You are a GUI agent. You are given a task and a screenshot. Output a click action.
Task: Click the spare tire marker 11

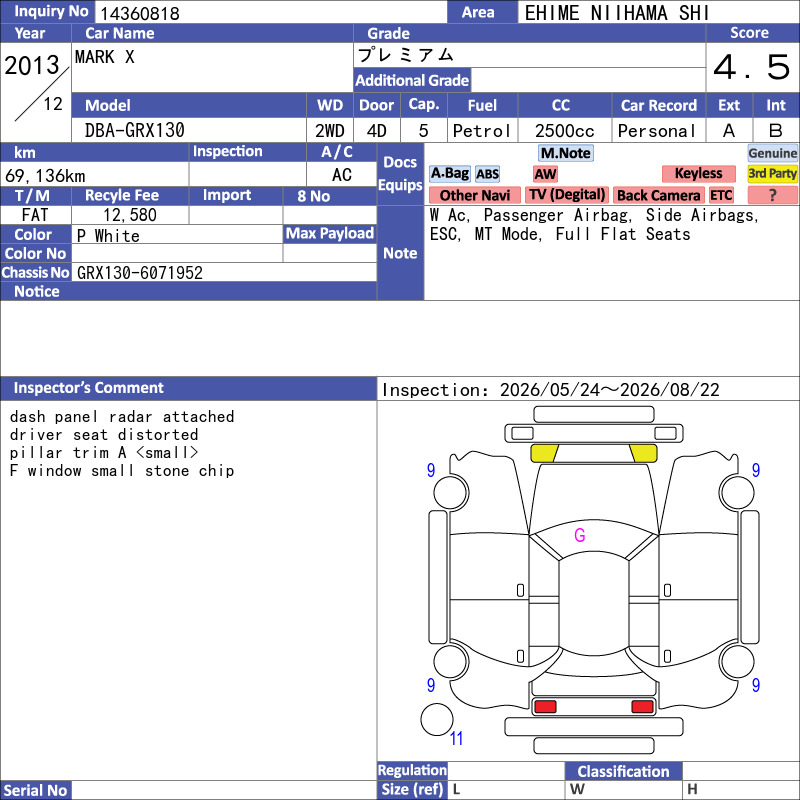456,738
